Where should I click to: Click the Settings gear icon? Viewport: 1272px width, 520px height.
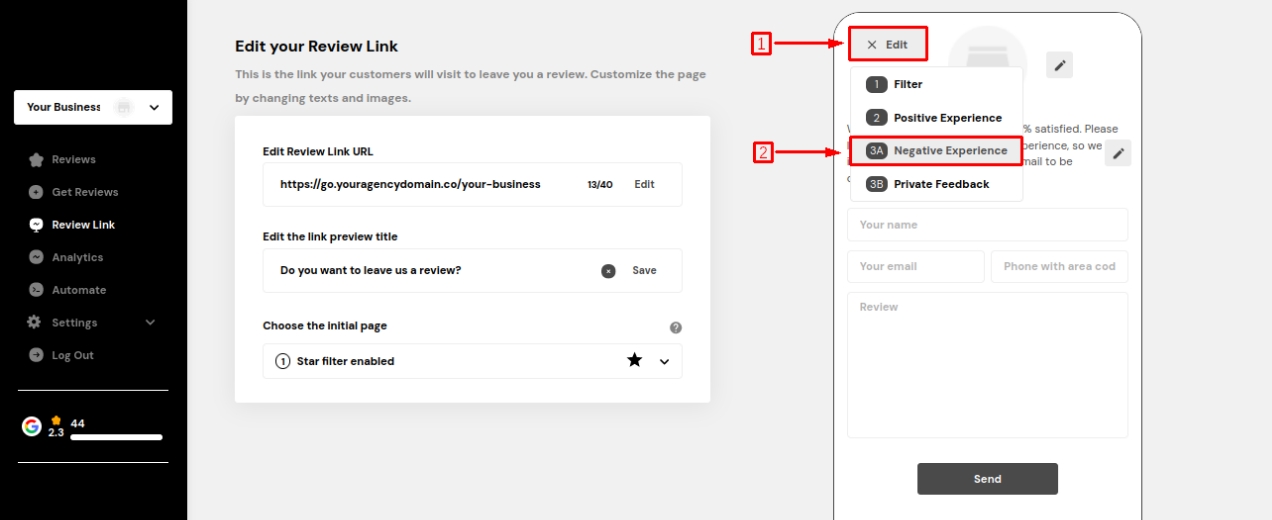click(35, 322)
